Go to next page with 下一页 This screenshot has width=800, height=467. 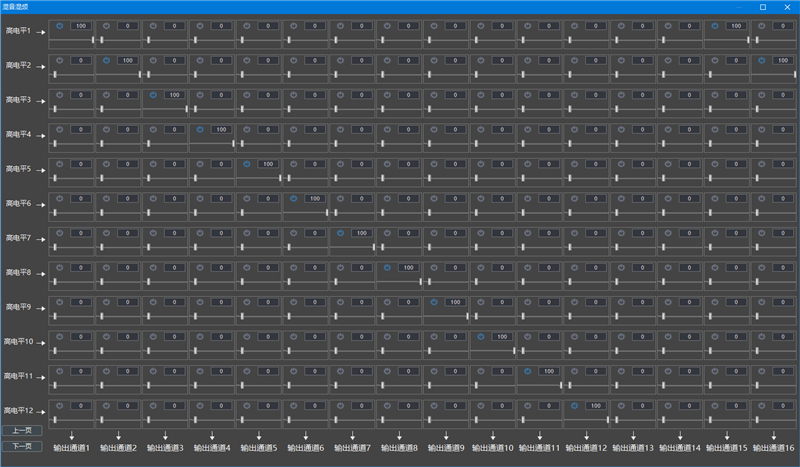pos(22,446)
